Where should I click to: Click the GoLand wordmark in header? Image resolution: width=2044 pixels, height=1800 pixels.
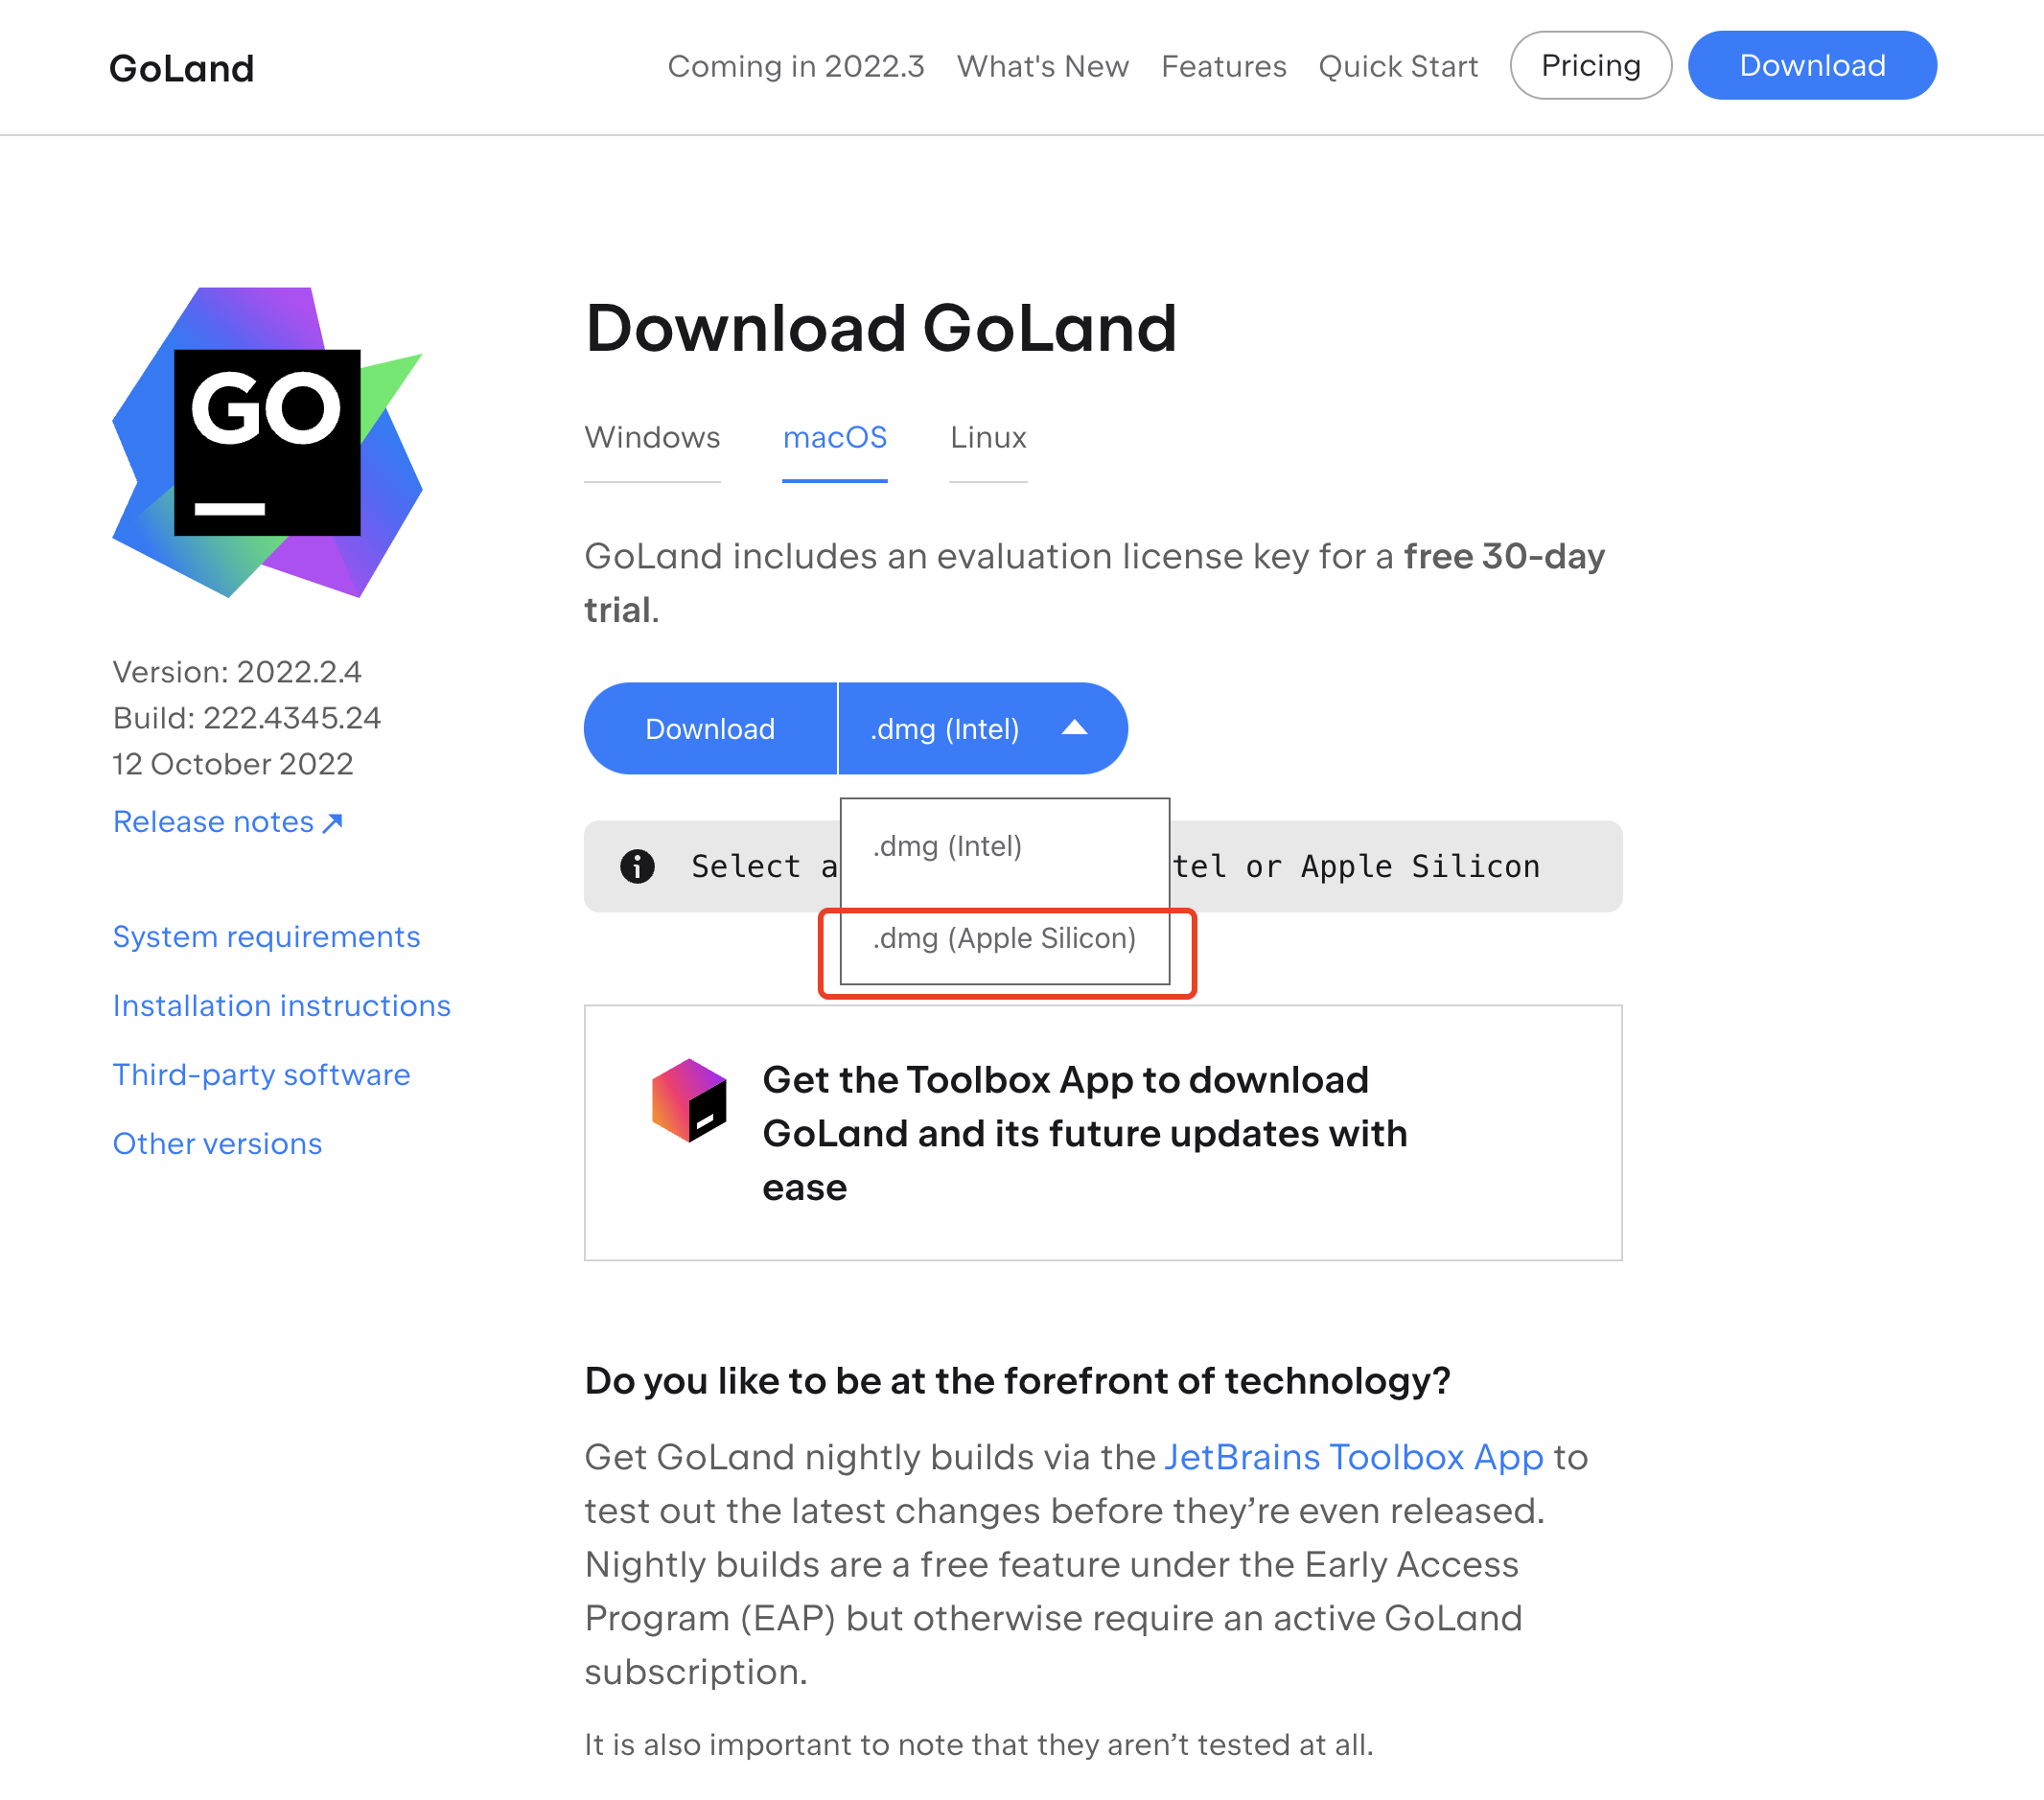[x=181, y=68]
